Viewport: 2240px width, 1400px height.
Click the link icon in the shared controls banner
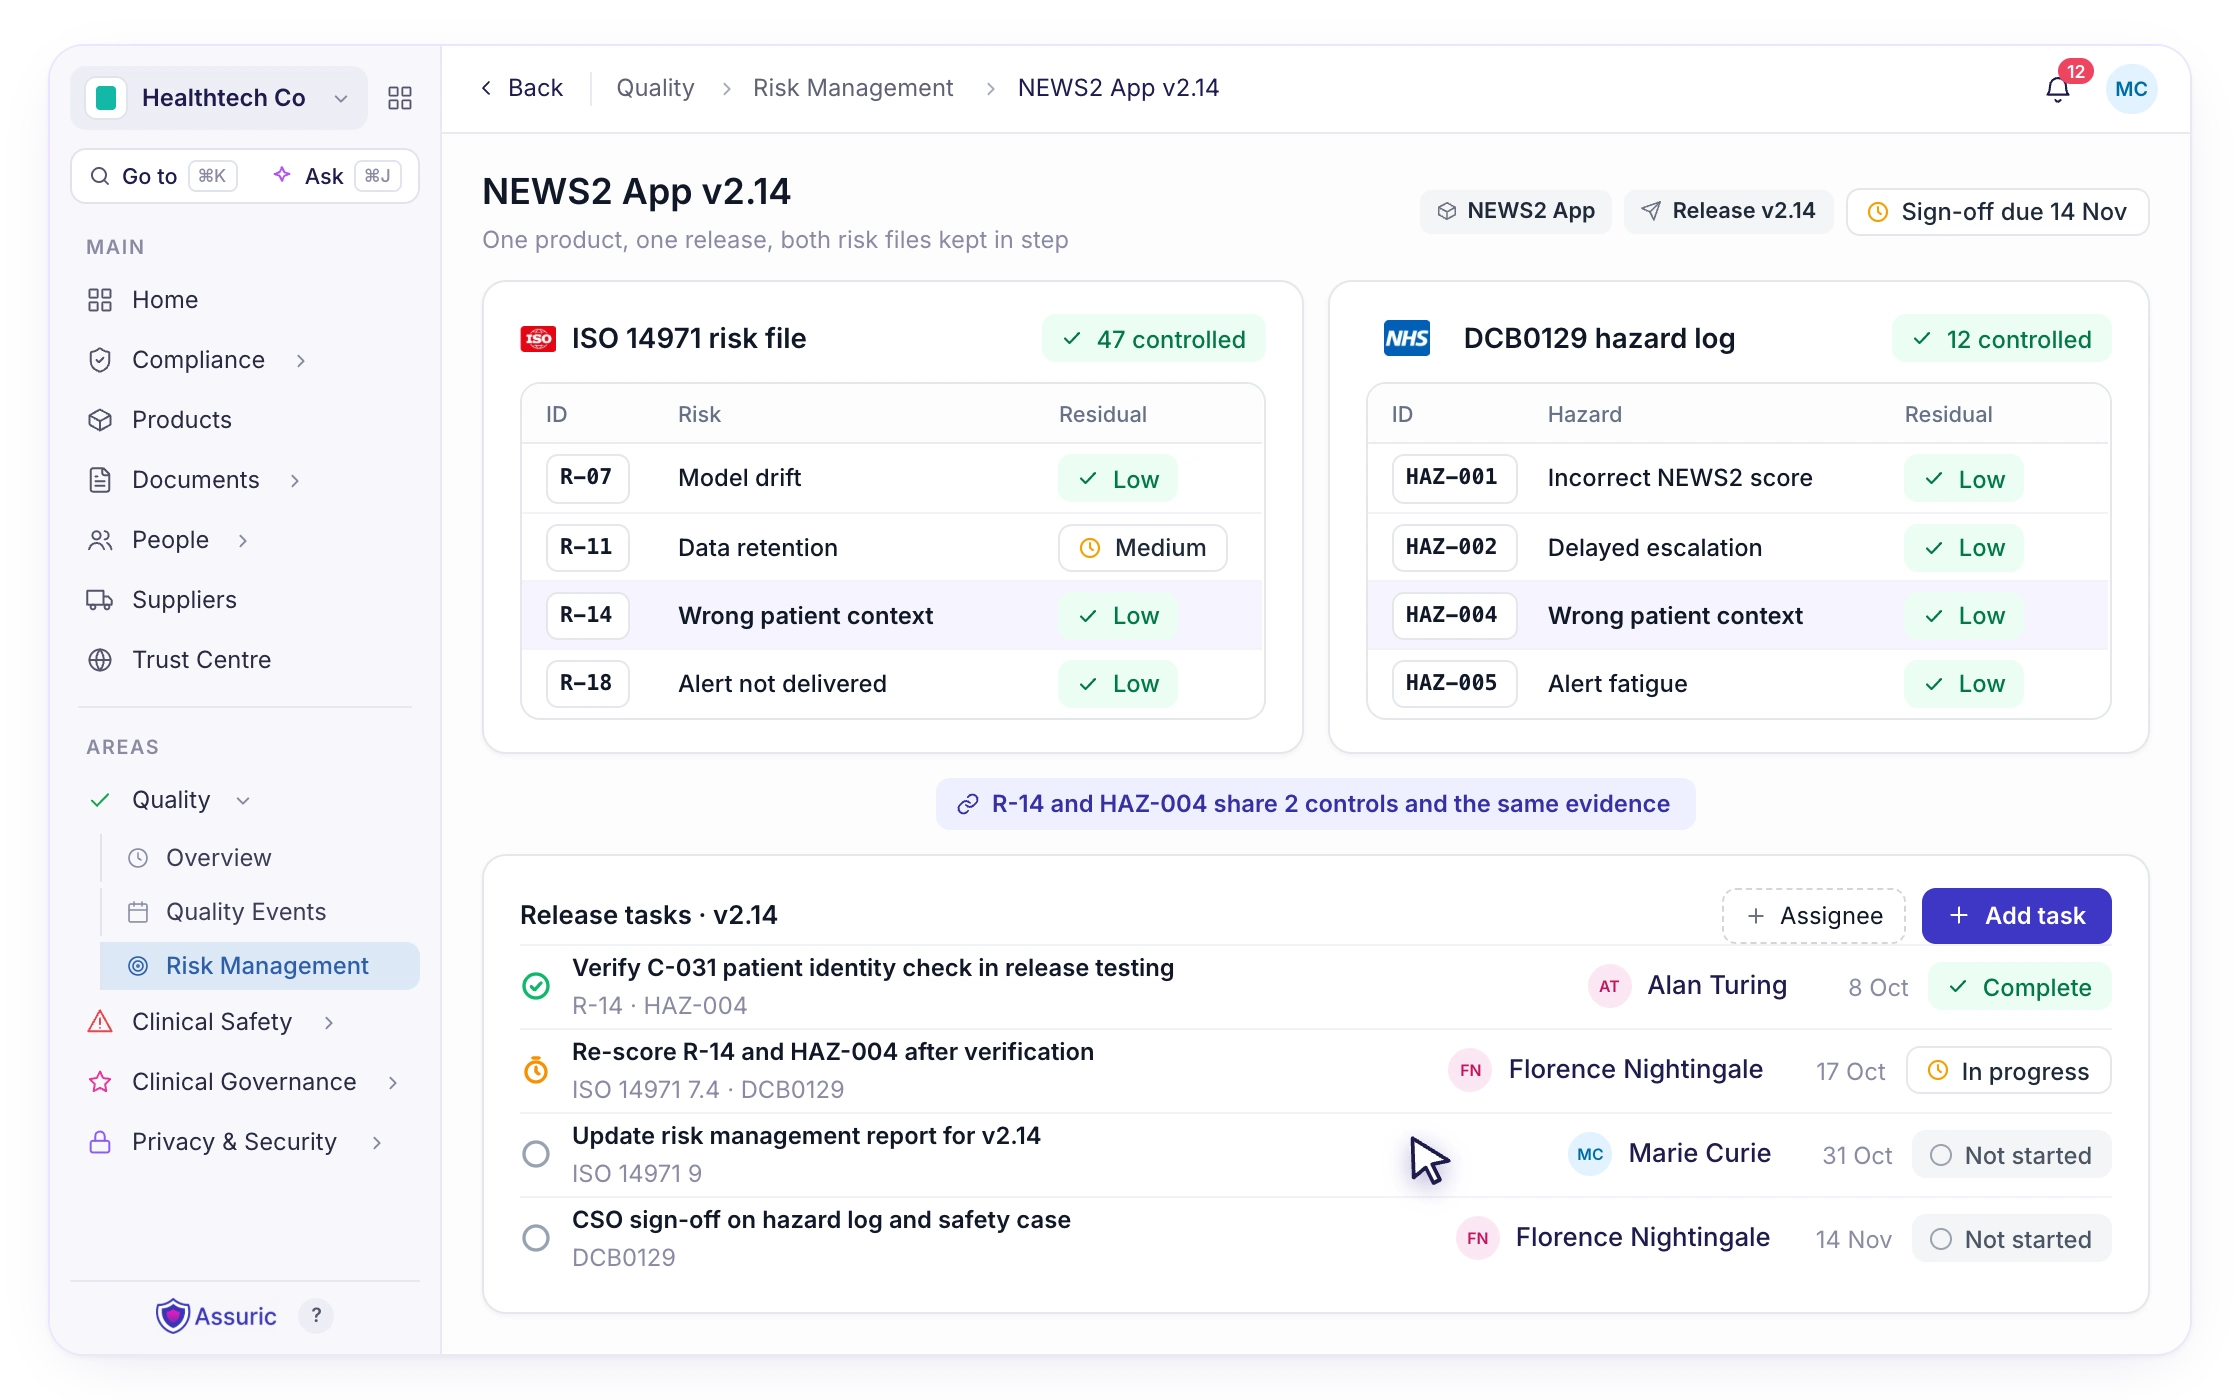click(x=967, y=805)
